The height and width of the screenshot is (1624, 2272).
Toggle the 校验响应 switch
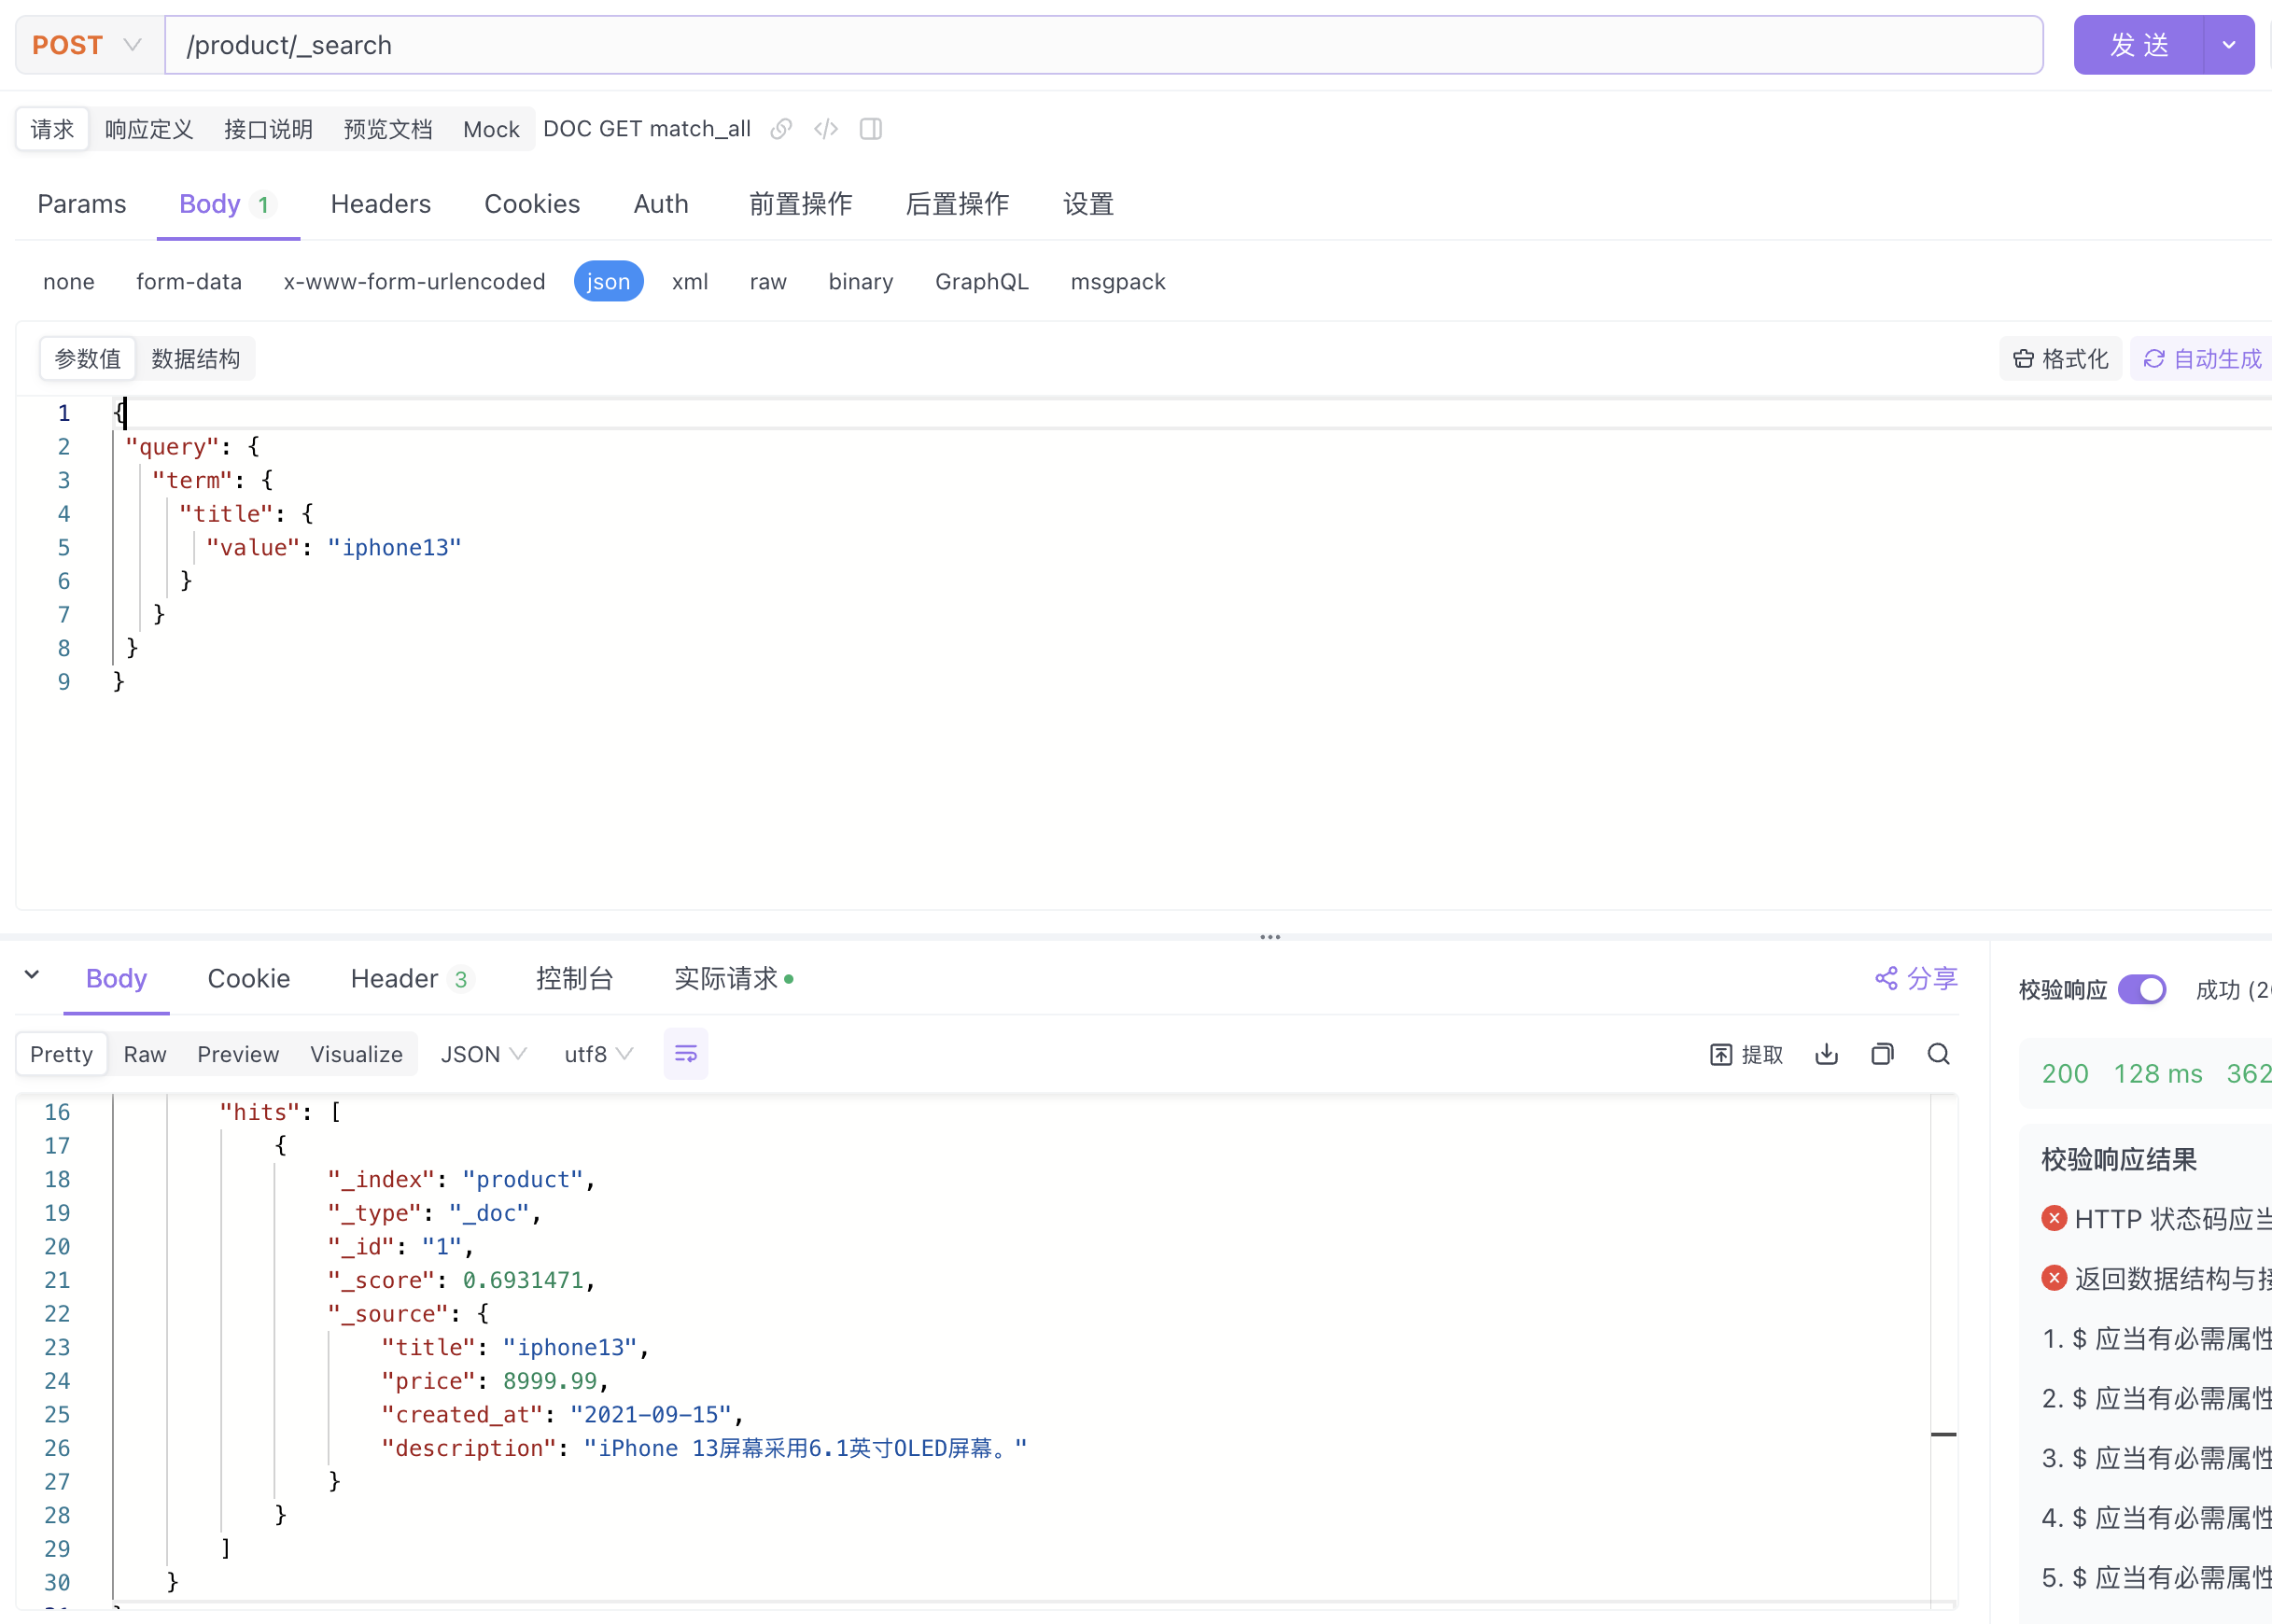[2142, 989]
